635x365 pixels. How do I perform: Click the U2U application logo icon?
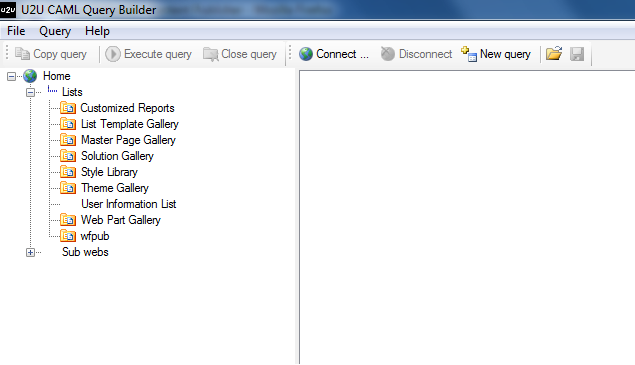pyautogui.click(x=8, y=10)
